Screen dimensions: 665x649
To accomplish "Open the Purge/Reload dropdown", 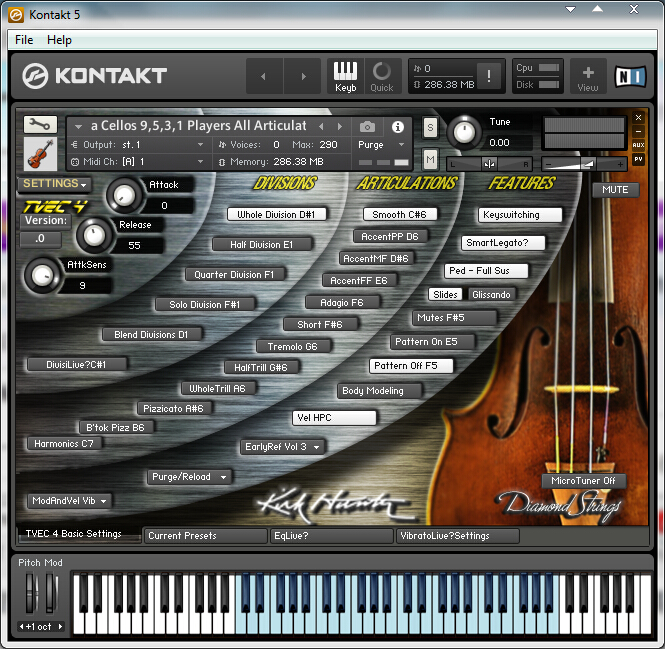I will point(189,477).
